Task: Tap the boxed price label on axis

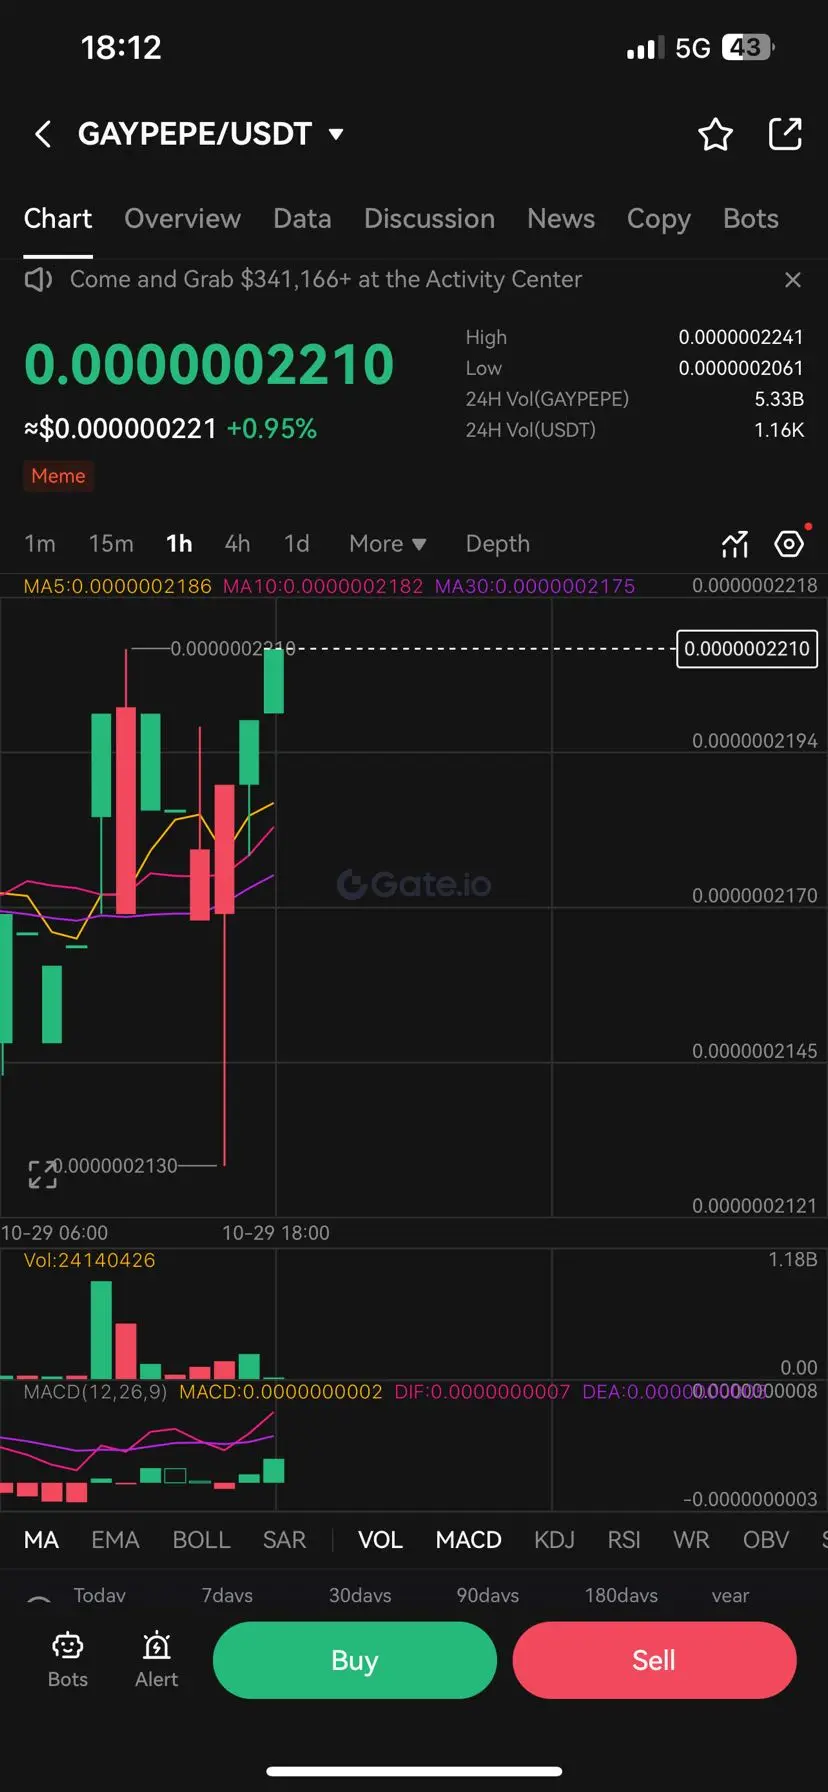Action: 747,649
